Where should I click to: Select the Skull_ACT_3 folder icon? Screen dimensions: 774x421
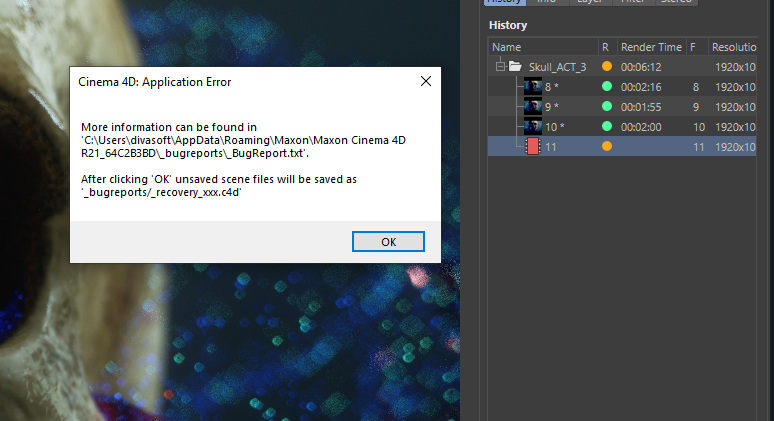tap(515, 66)
